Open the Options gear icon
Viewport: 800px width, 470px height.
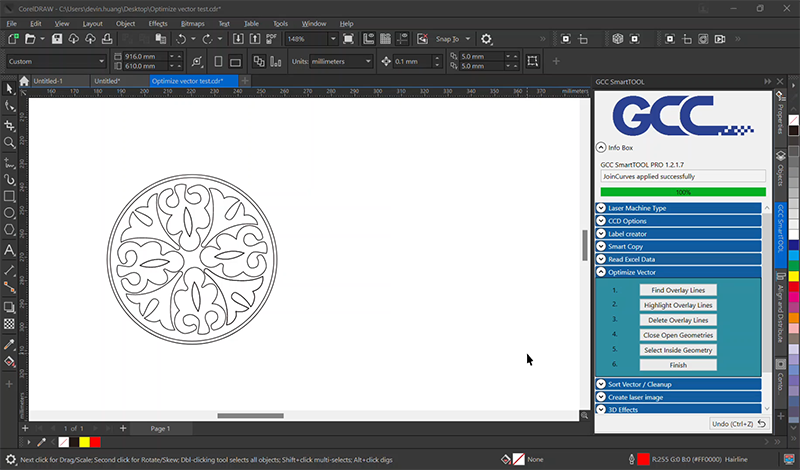pyautogui.click(x=486, y=39)
